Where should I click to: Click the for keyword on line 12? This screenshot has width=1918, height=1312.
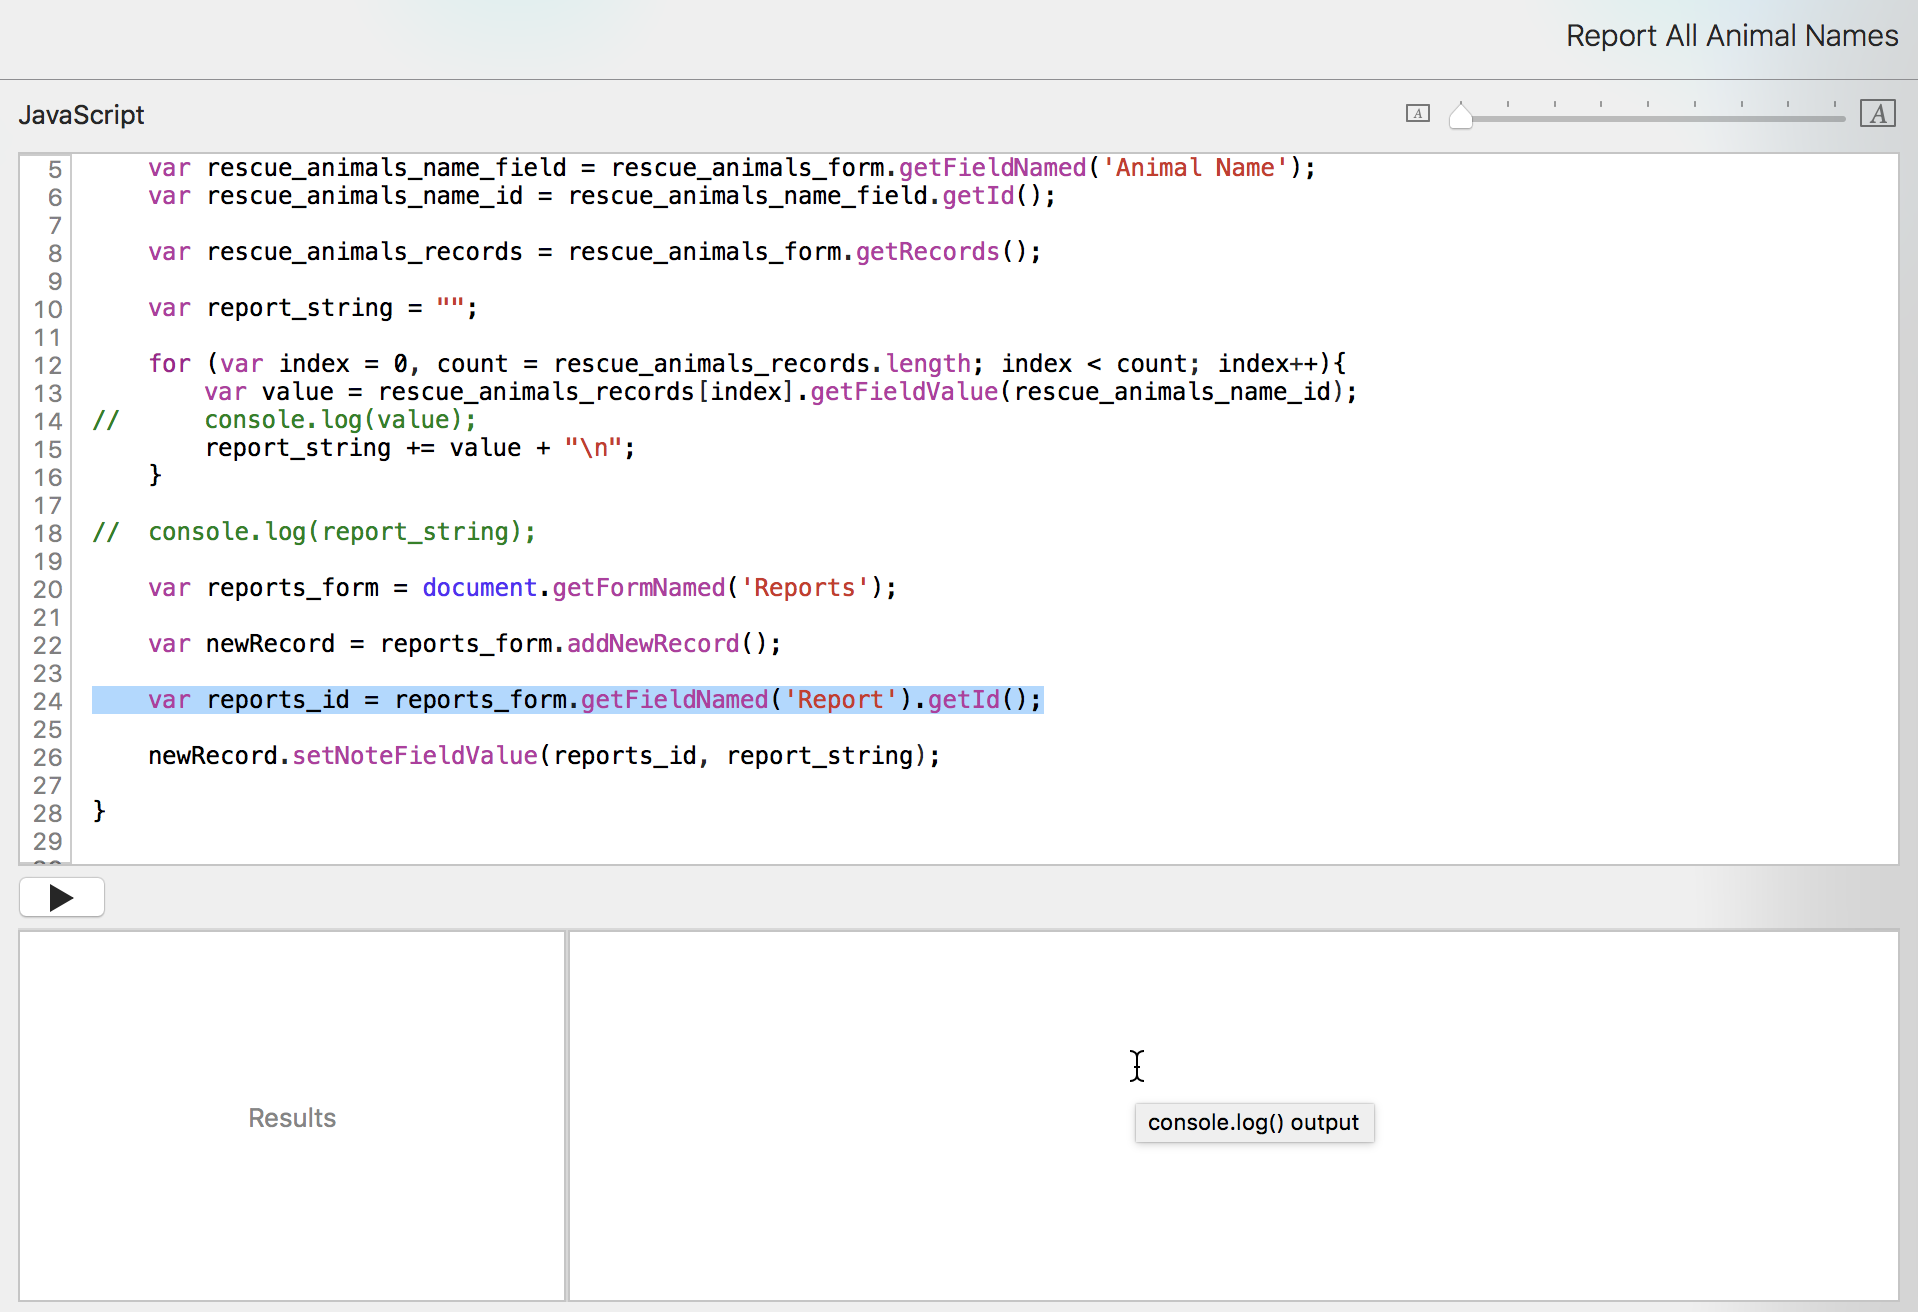pos(169,364)
